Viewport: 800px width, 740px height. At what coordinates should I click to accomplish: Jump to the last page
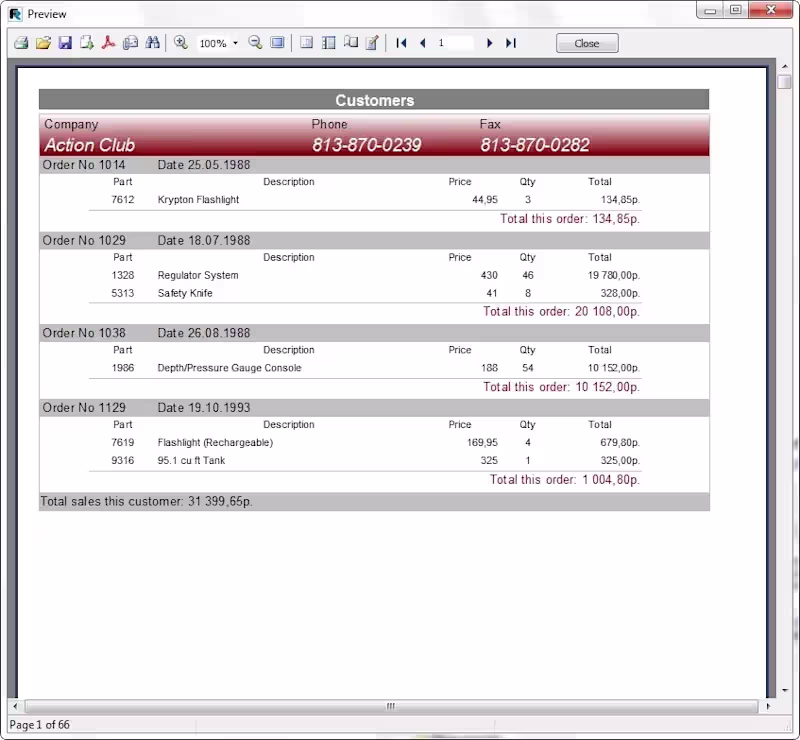(511, 43)
